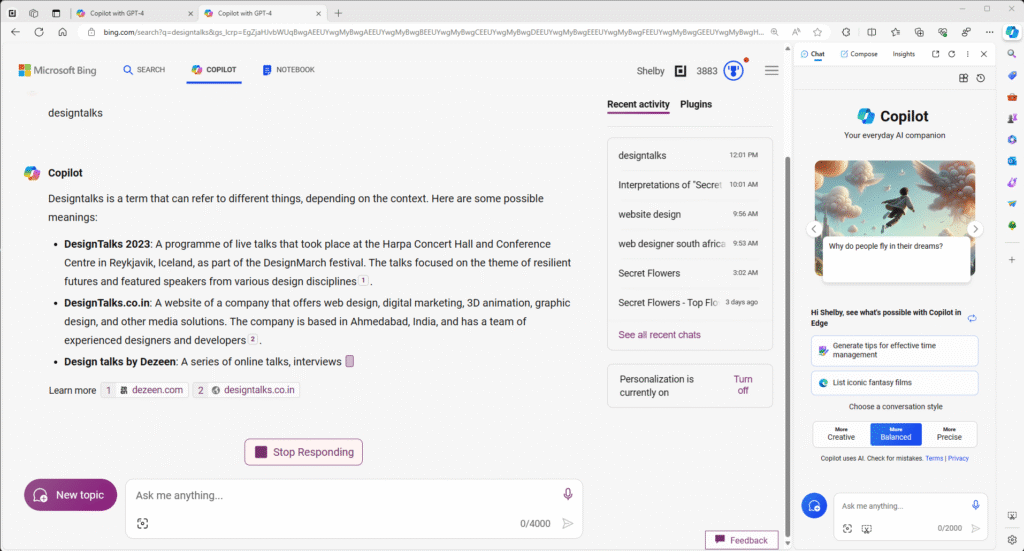Open the plugins grid icon in sidebar
The width and height of the screenshot is (1024, 551).
[963, 78]
